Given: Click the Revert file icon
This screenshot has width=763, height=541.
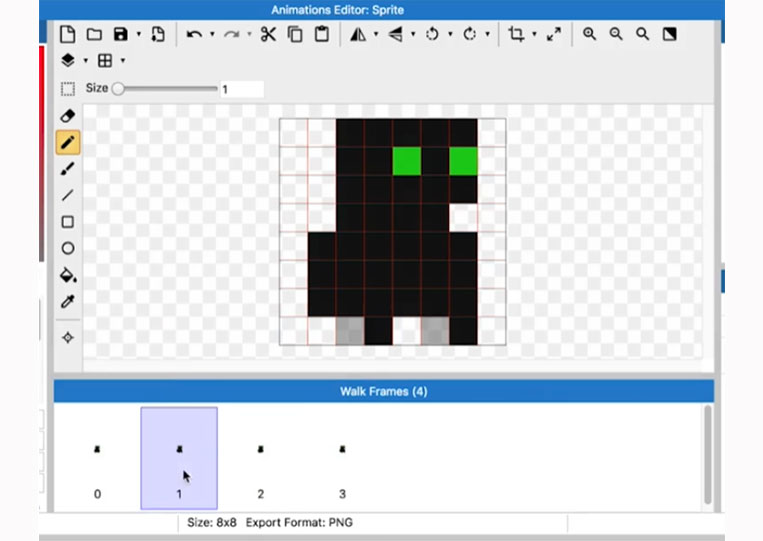Looking at the screenshot, I should 158,34.
